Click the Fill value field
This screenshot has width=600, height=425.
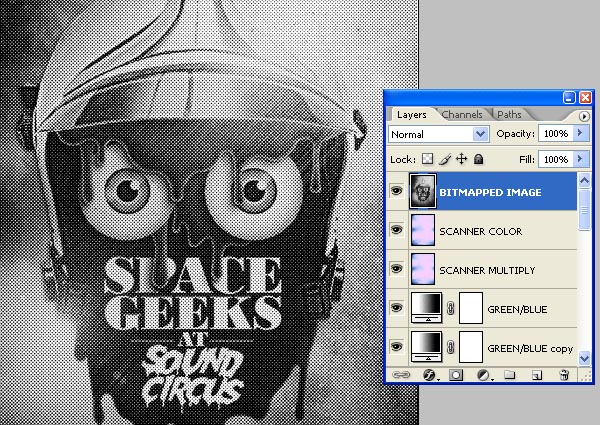click(556, 159)
